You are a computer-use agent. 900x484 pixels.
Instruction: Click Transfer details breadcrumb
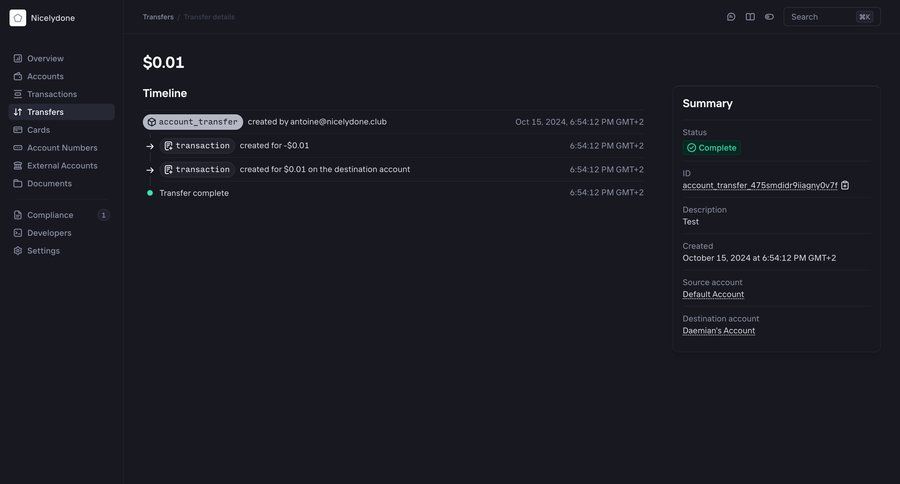click(x=209, y=17)
